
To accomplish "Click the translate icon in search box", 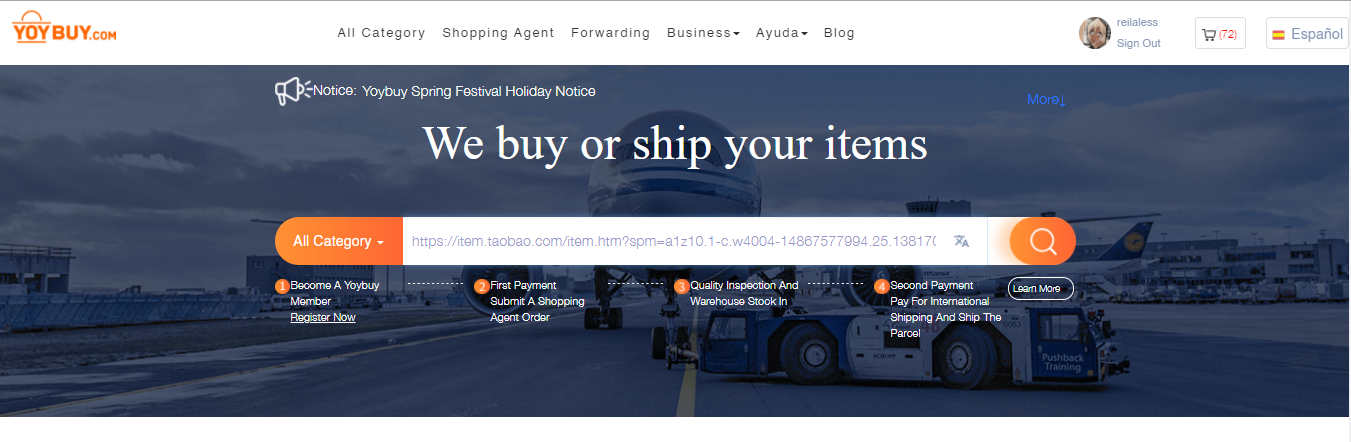I will tap(961, 241).
